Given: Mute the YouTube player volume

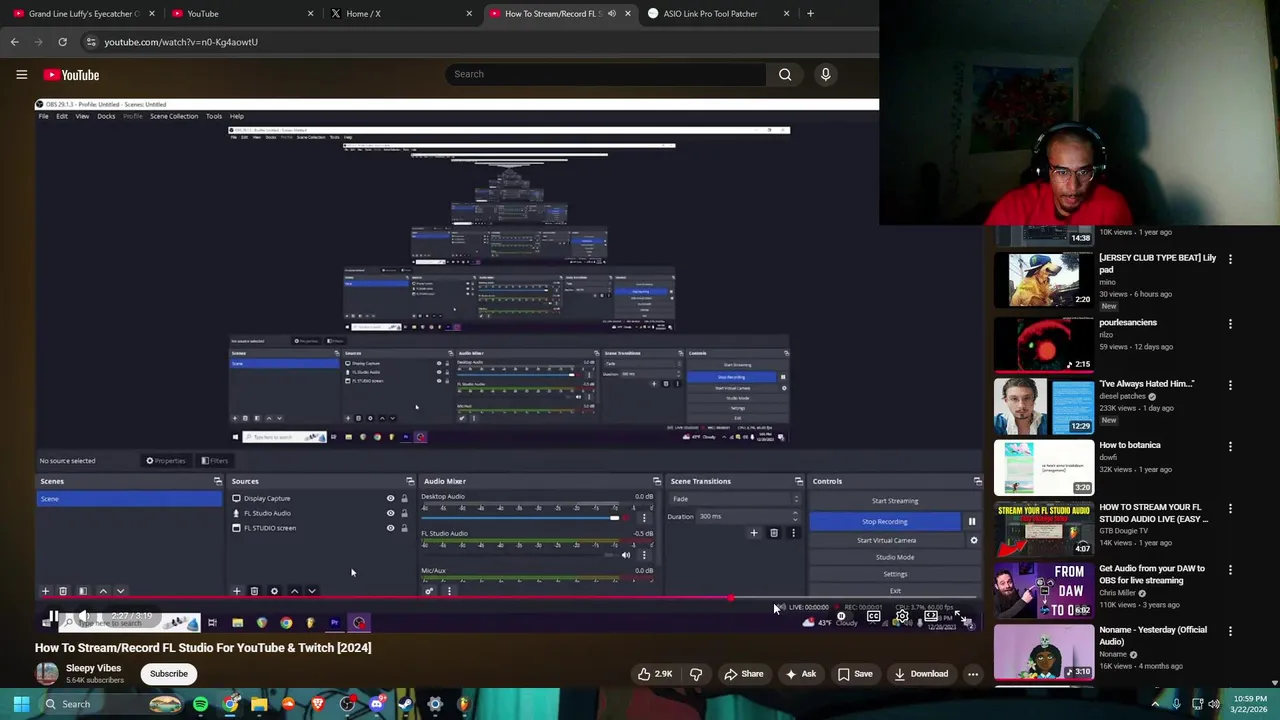Looking at the screenshot, I should 85,617.
